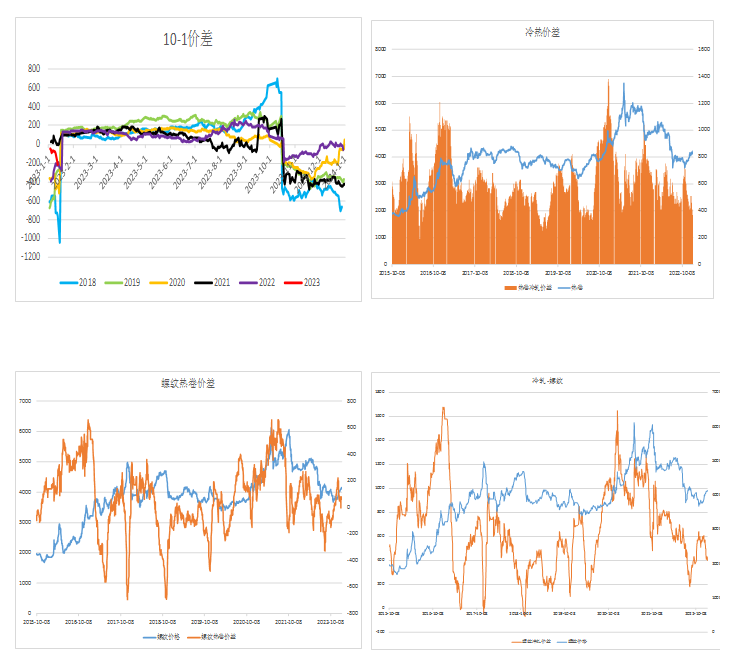Click the 2018 blue line peak in 10-1价差 chart
The height and width of the screenshot is (672, 739).
(x=277, y=80)
